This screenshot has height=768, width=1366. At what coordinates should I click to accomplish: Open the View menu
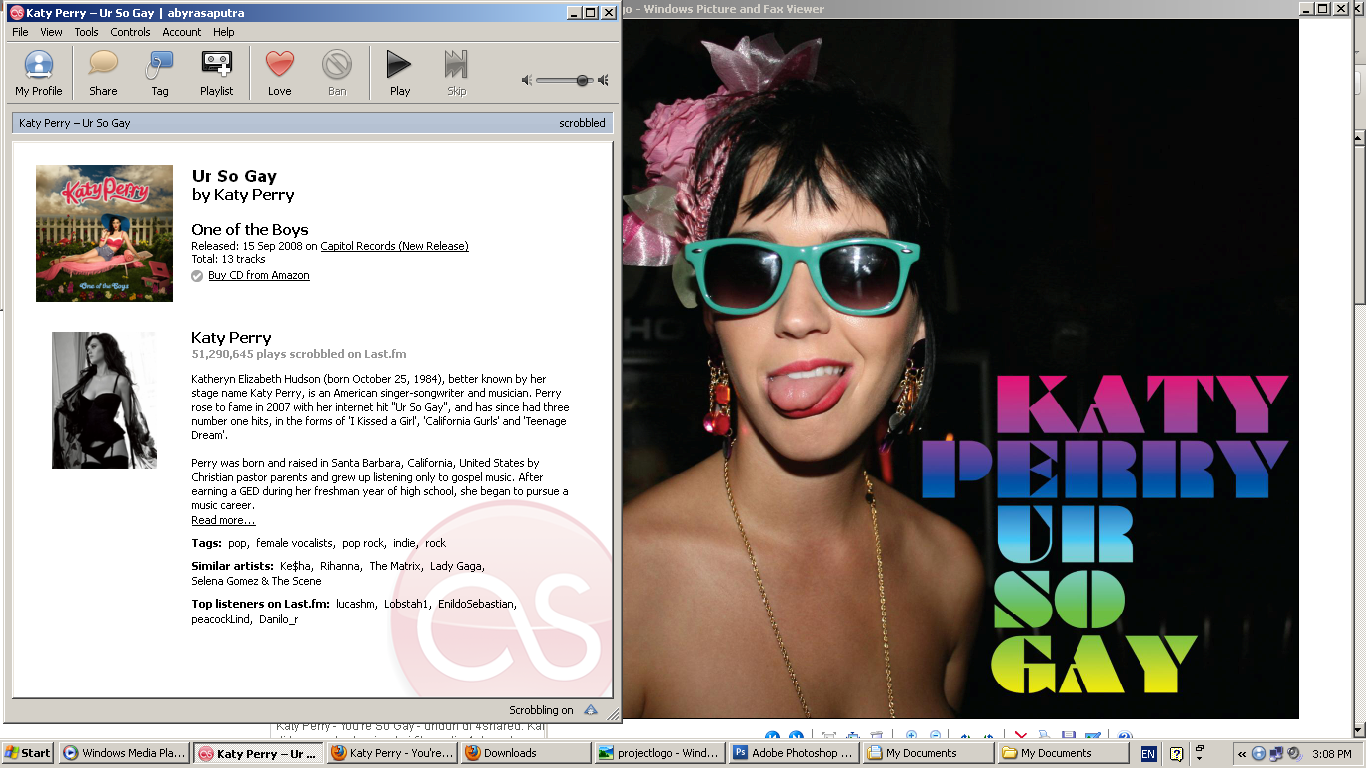tap(51, 32)
